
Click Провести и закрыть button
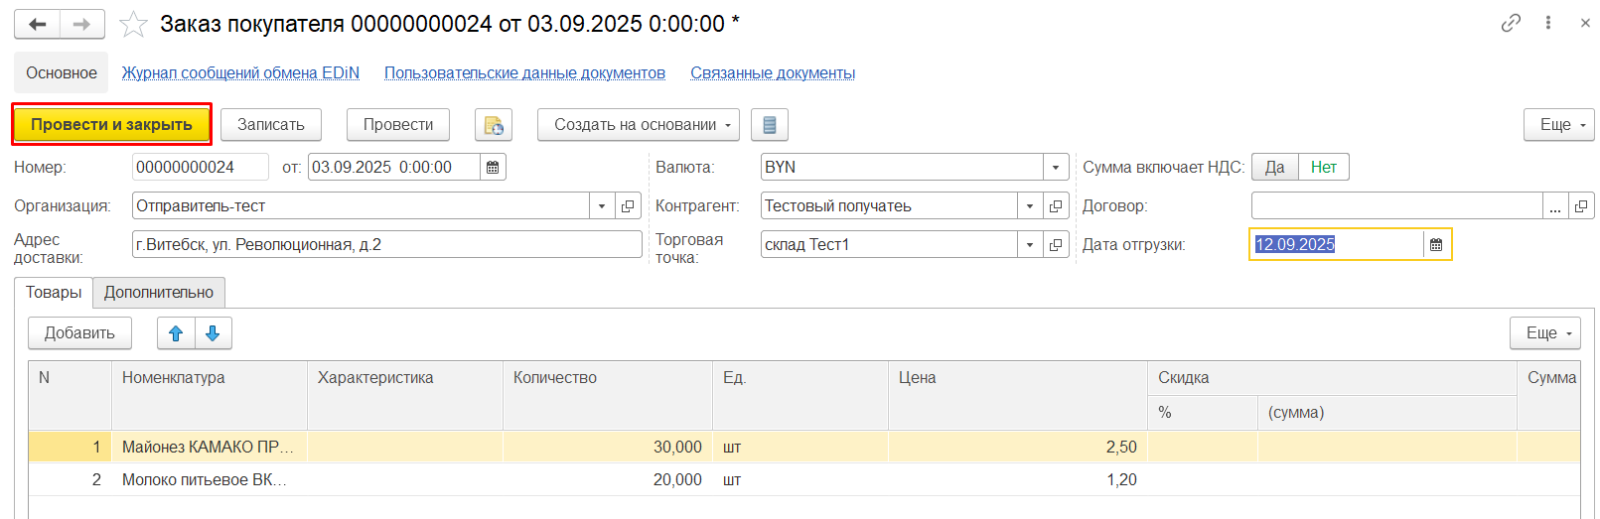(x=111, y=125)
